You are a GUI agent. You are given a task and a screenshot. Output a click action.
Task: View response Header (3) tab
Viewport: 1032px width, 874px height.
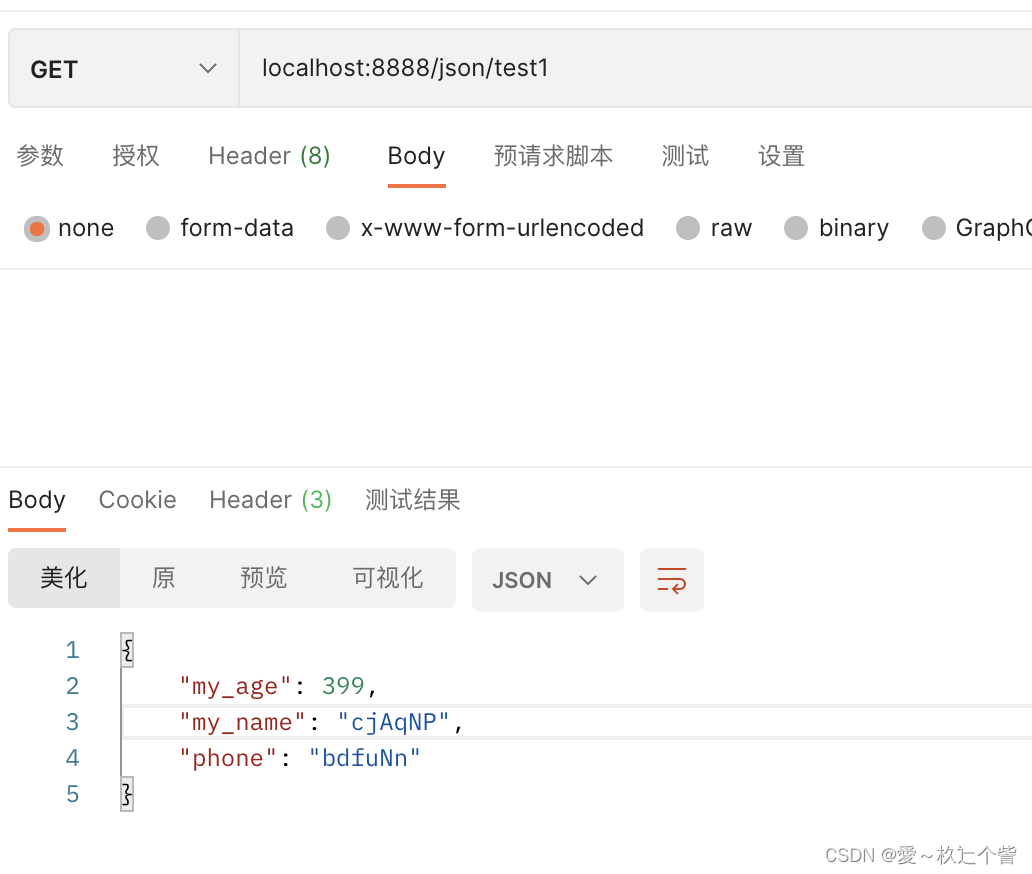pyautogui.click(x=270, y=500)
